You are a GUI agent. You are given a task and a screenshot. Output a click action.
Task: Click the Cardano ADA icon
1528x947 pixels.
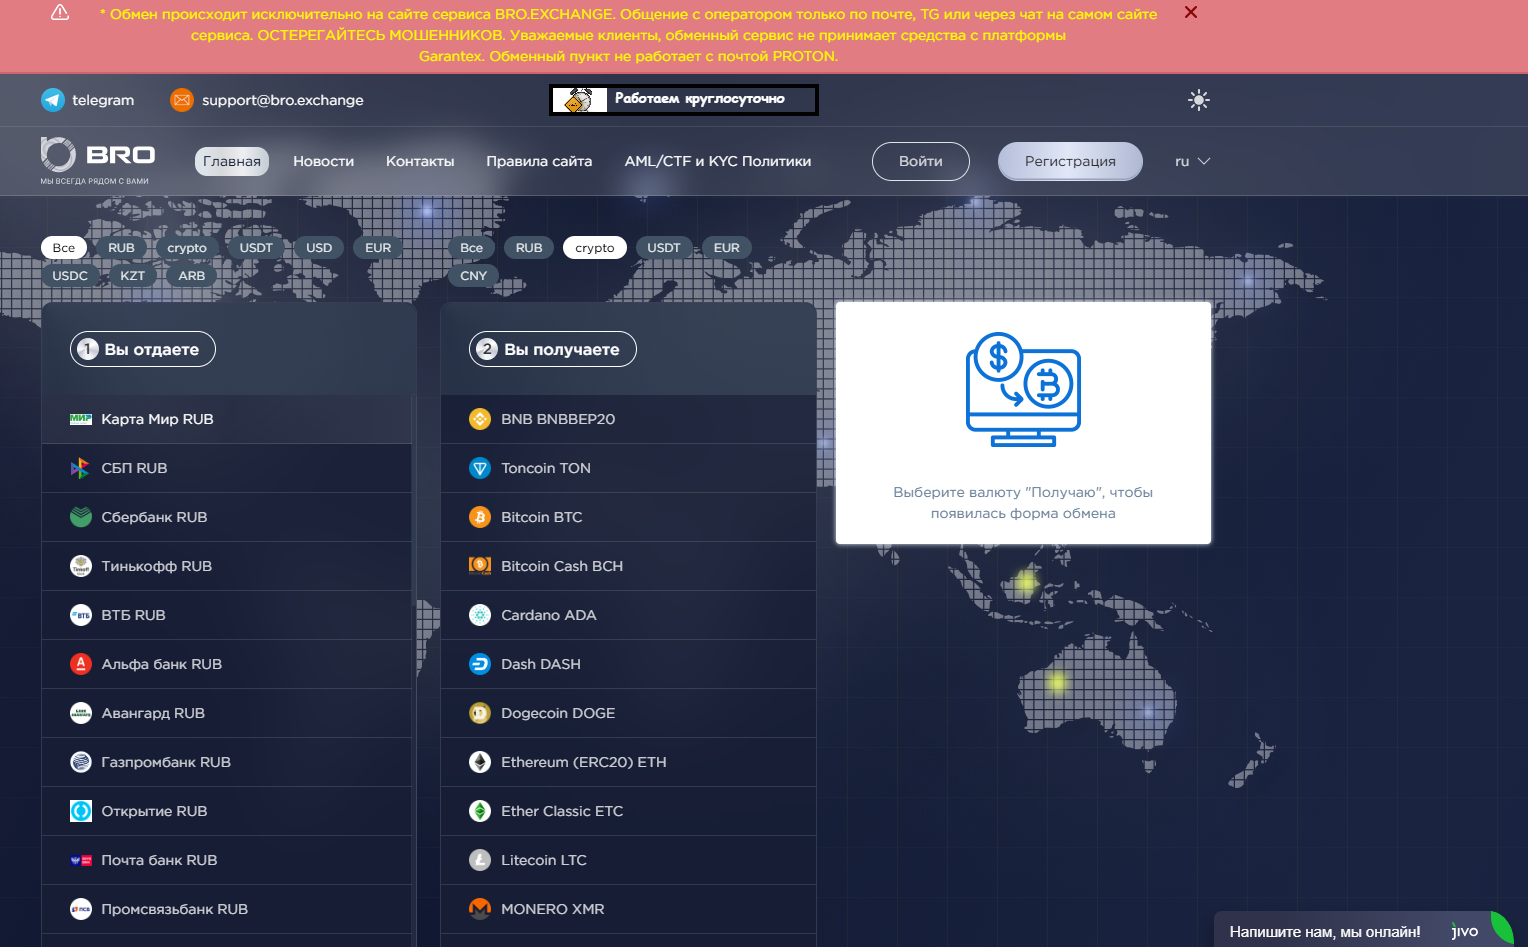pos(480,615)
